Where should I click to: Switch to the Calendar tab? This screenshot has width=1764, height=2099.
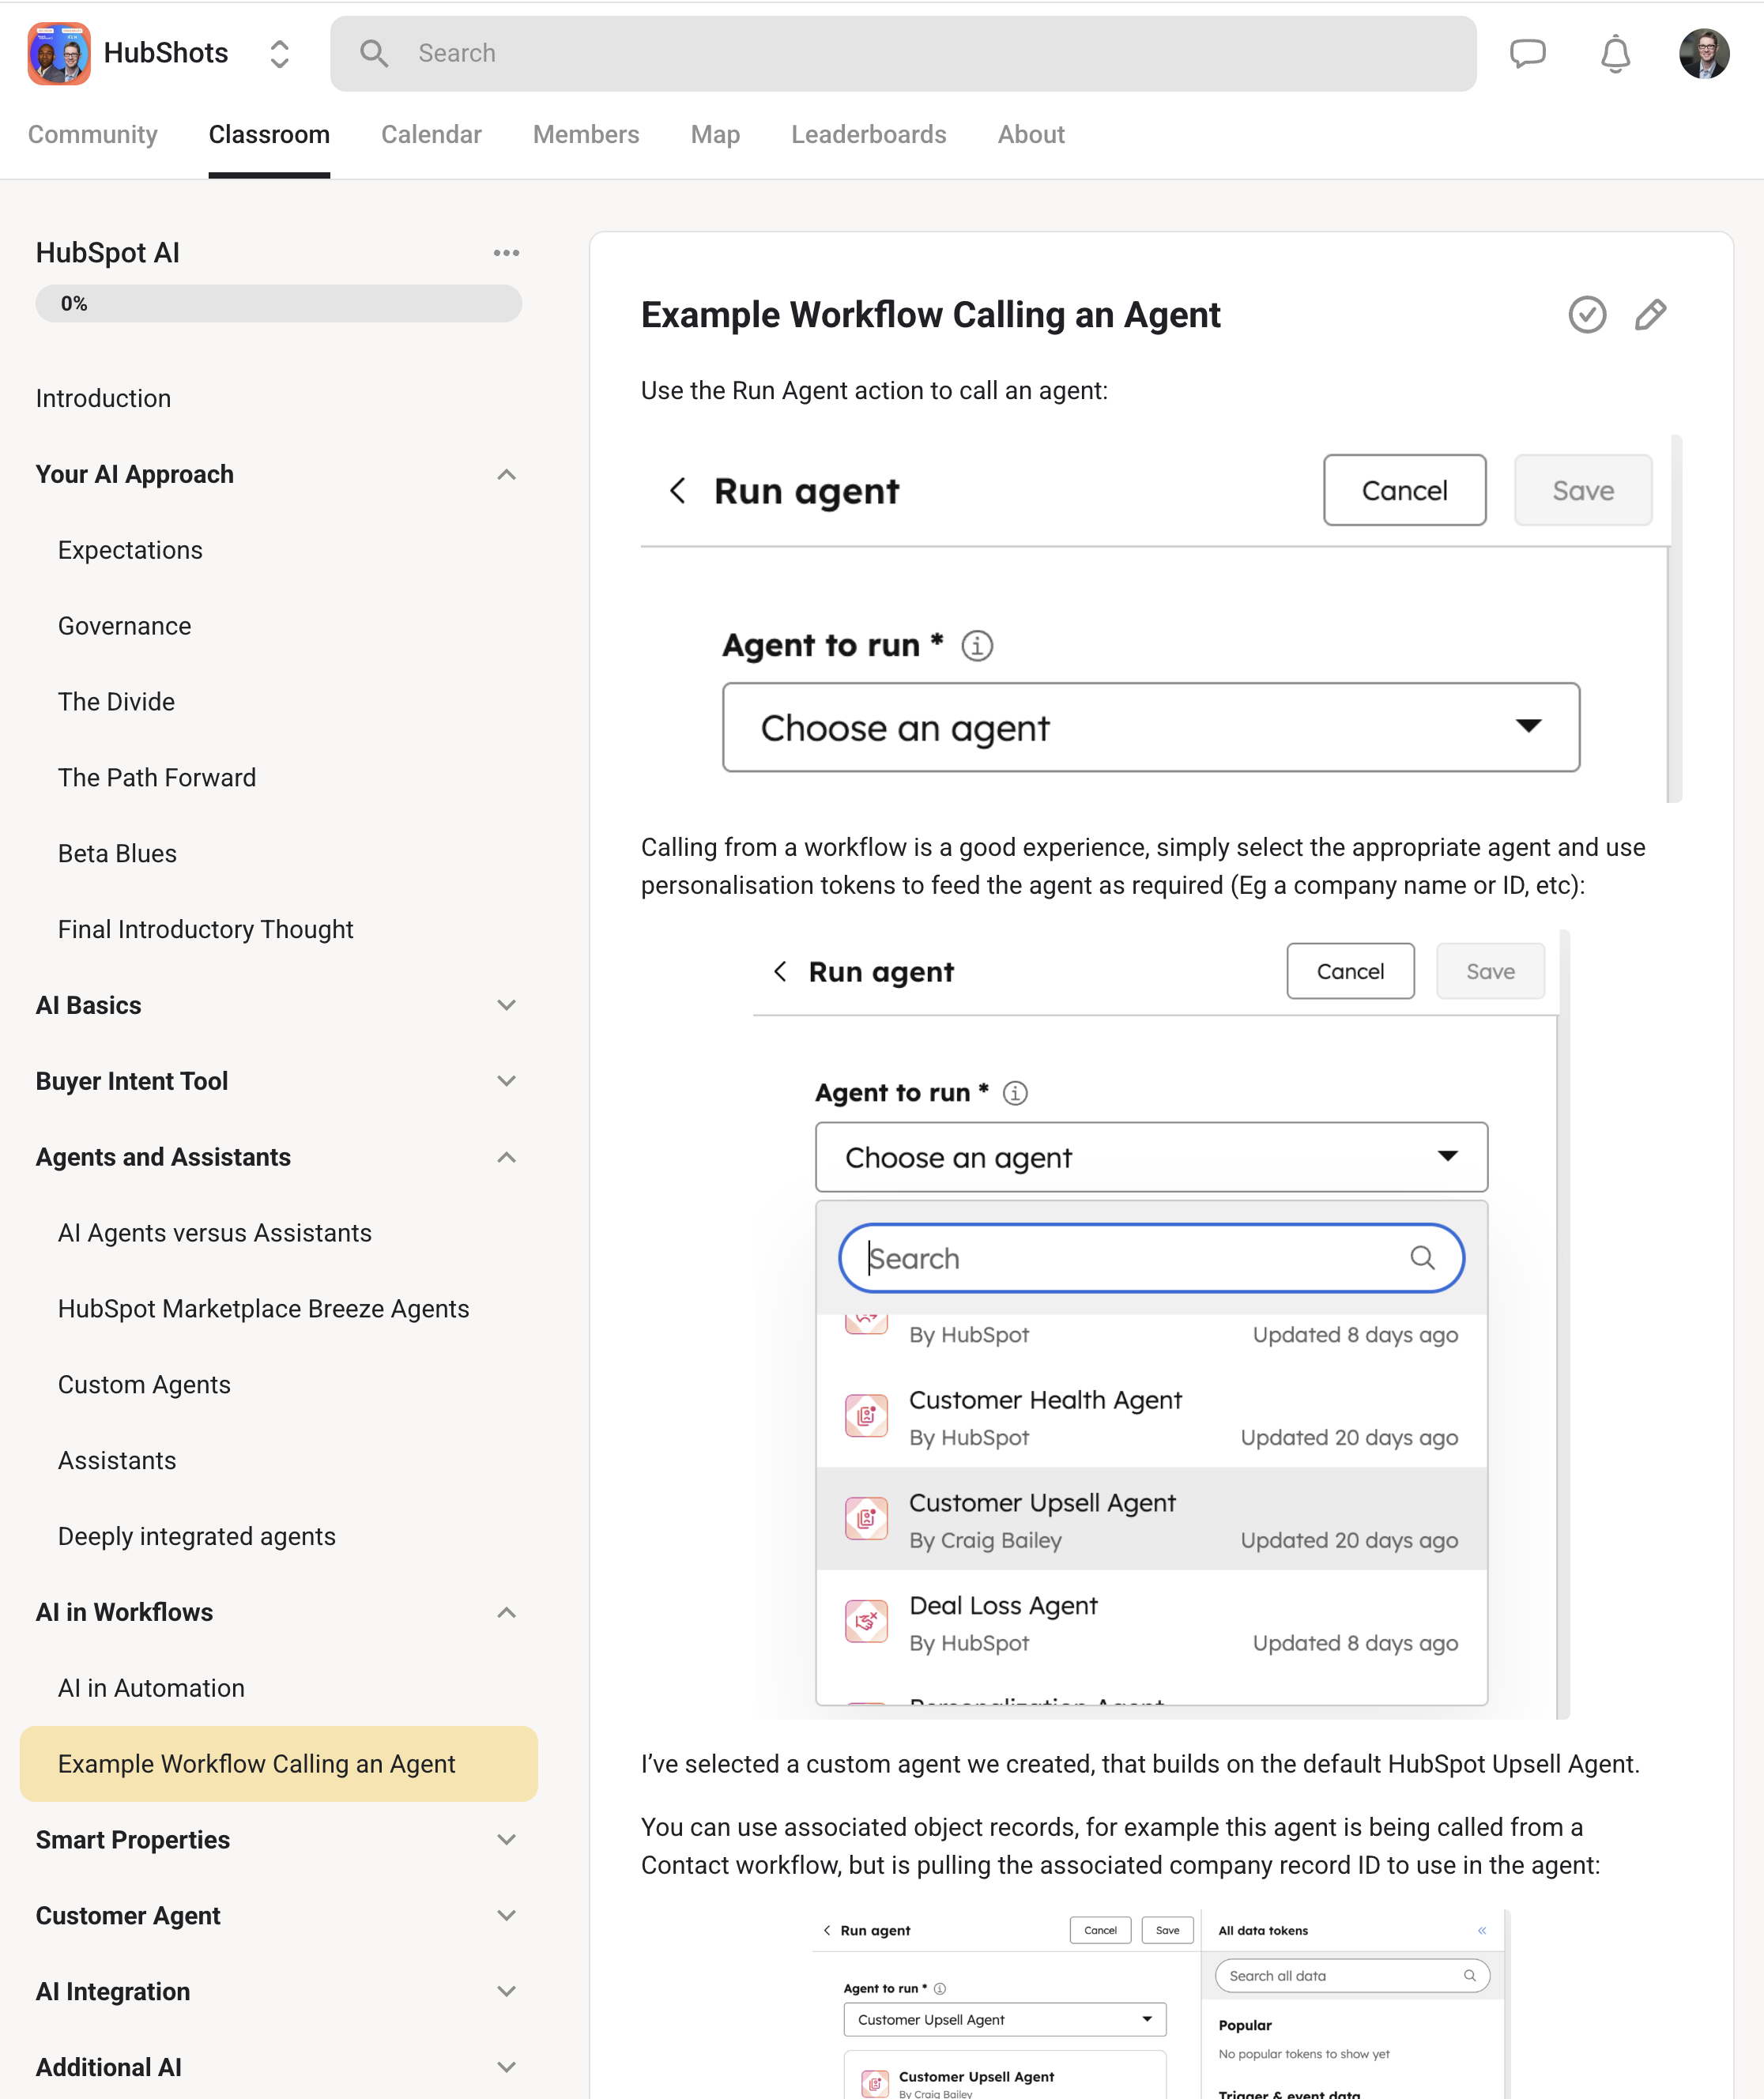pos(431,135)
